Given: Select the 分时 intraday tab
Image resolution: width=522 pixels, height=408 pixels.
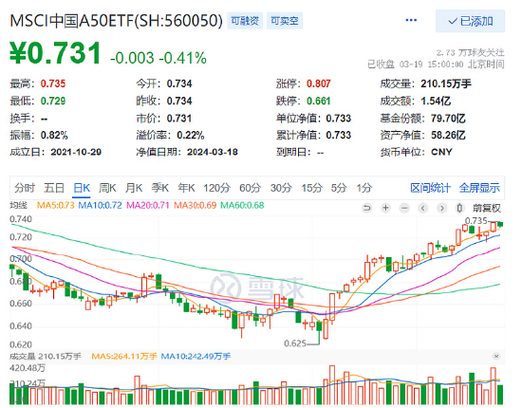Looking at the screenshot, I should click(24, 188).
